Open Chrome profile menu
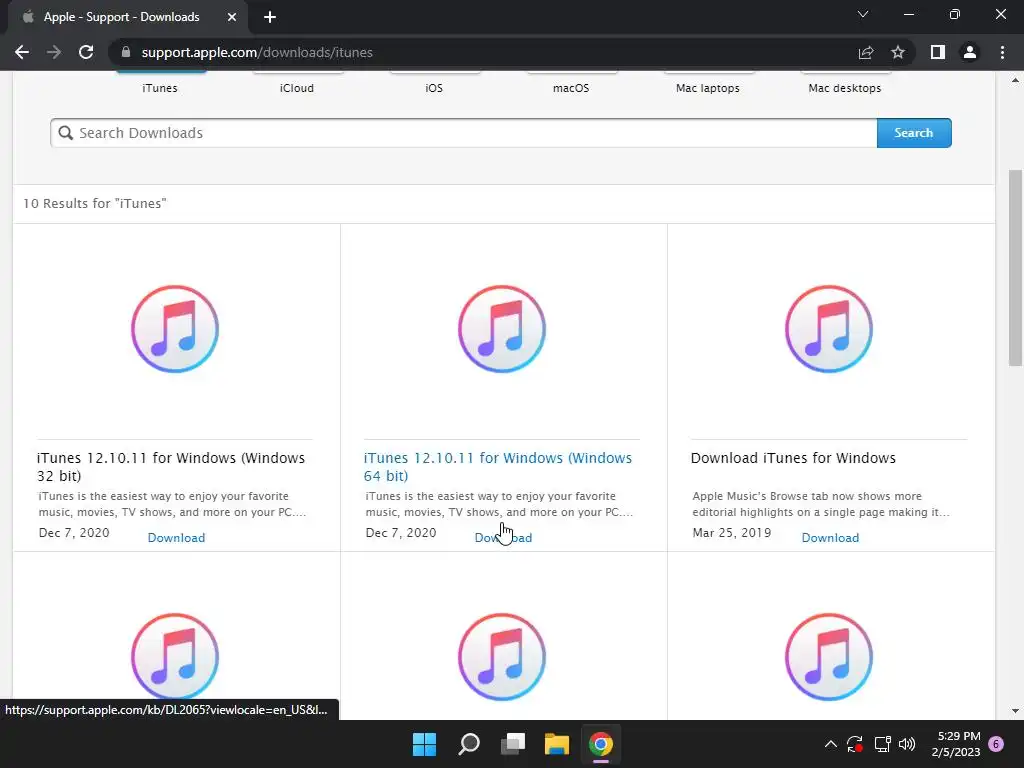The width and height of the screenshot is (1024, 768). click(970, 52)
